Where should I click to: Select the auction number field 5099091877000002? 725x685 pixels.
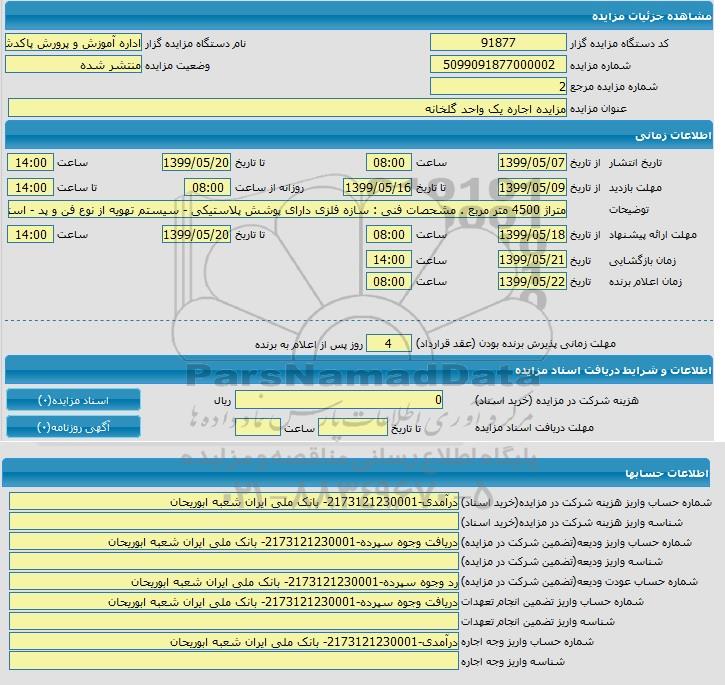pyautogui.click(x=498, y=64)
